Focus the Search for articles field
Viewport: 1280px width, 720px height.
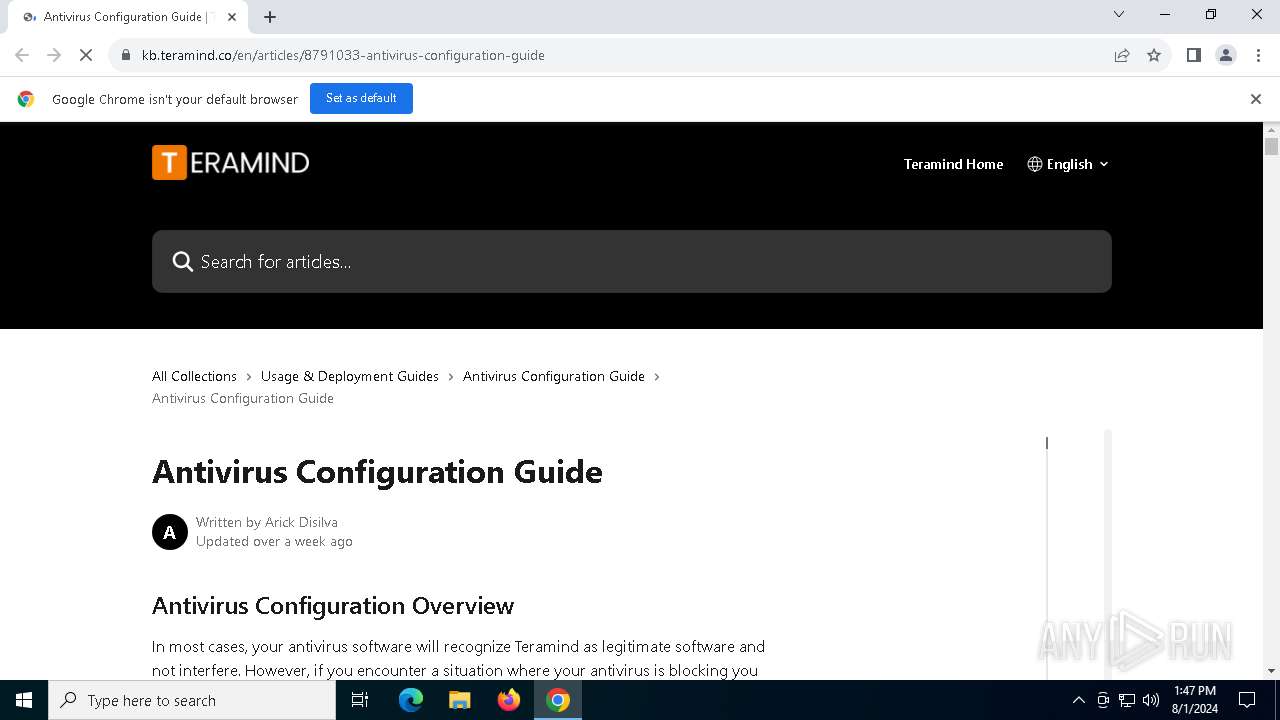(x=632, y=262)
